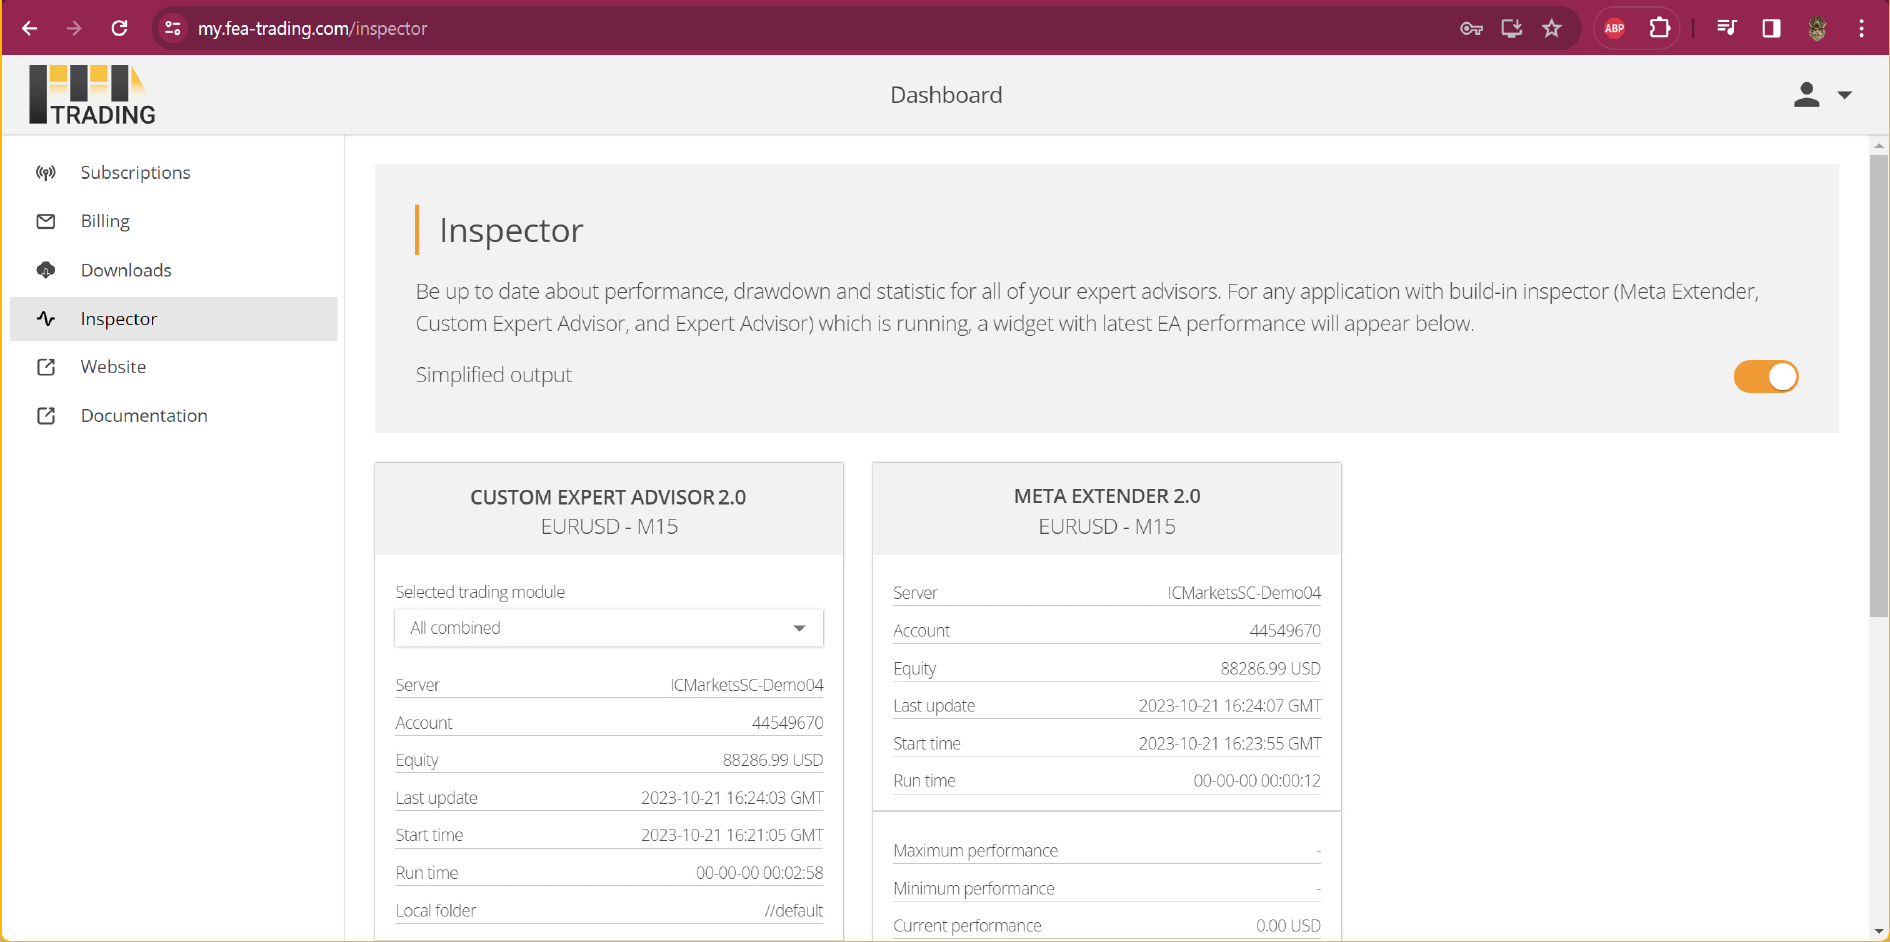The height and width of the screenshot is (942, 1890).
Task: Open the browser profile avatar
Action: point(1817,28)
